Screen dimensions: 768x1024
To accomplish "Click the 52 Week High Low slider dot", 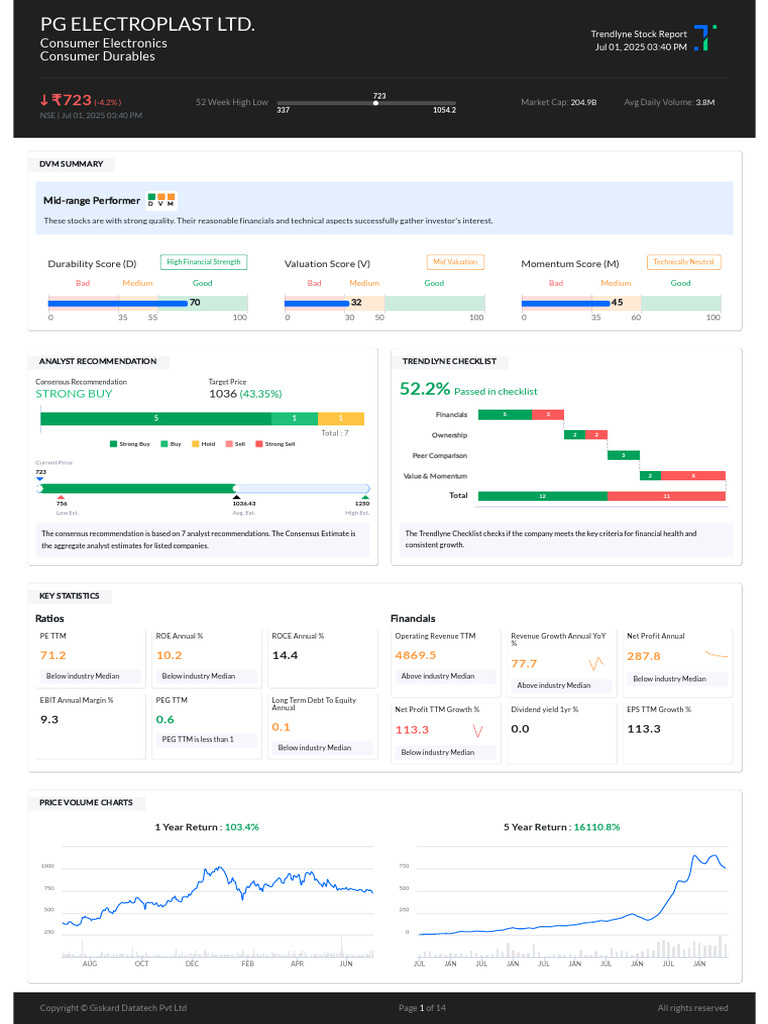I will pyautogui.click(x=376, y=103).
